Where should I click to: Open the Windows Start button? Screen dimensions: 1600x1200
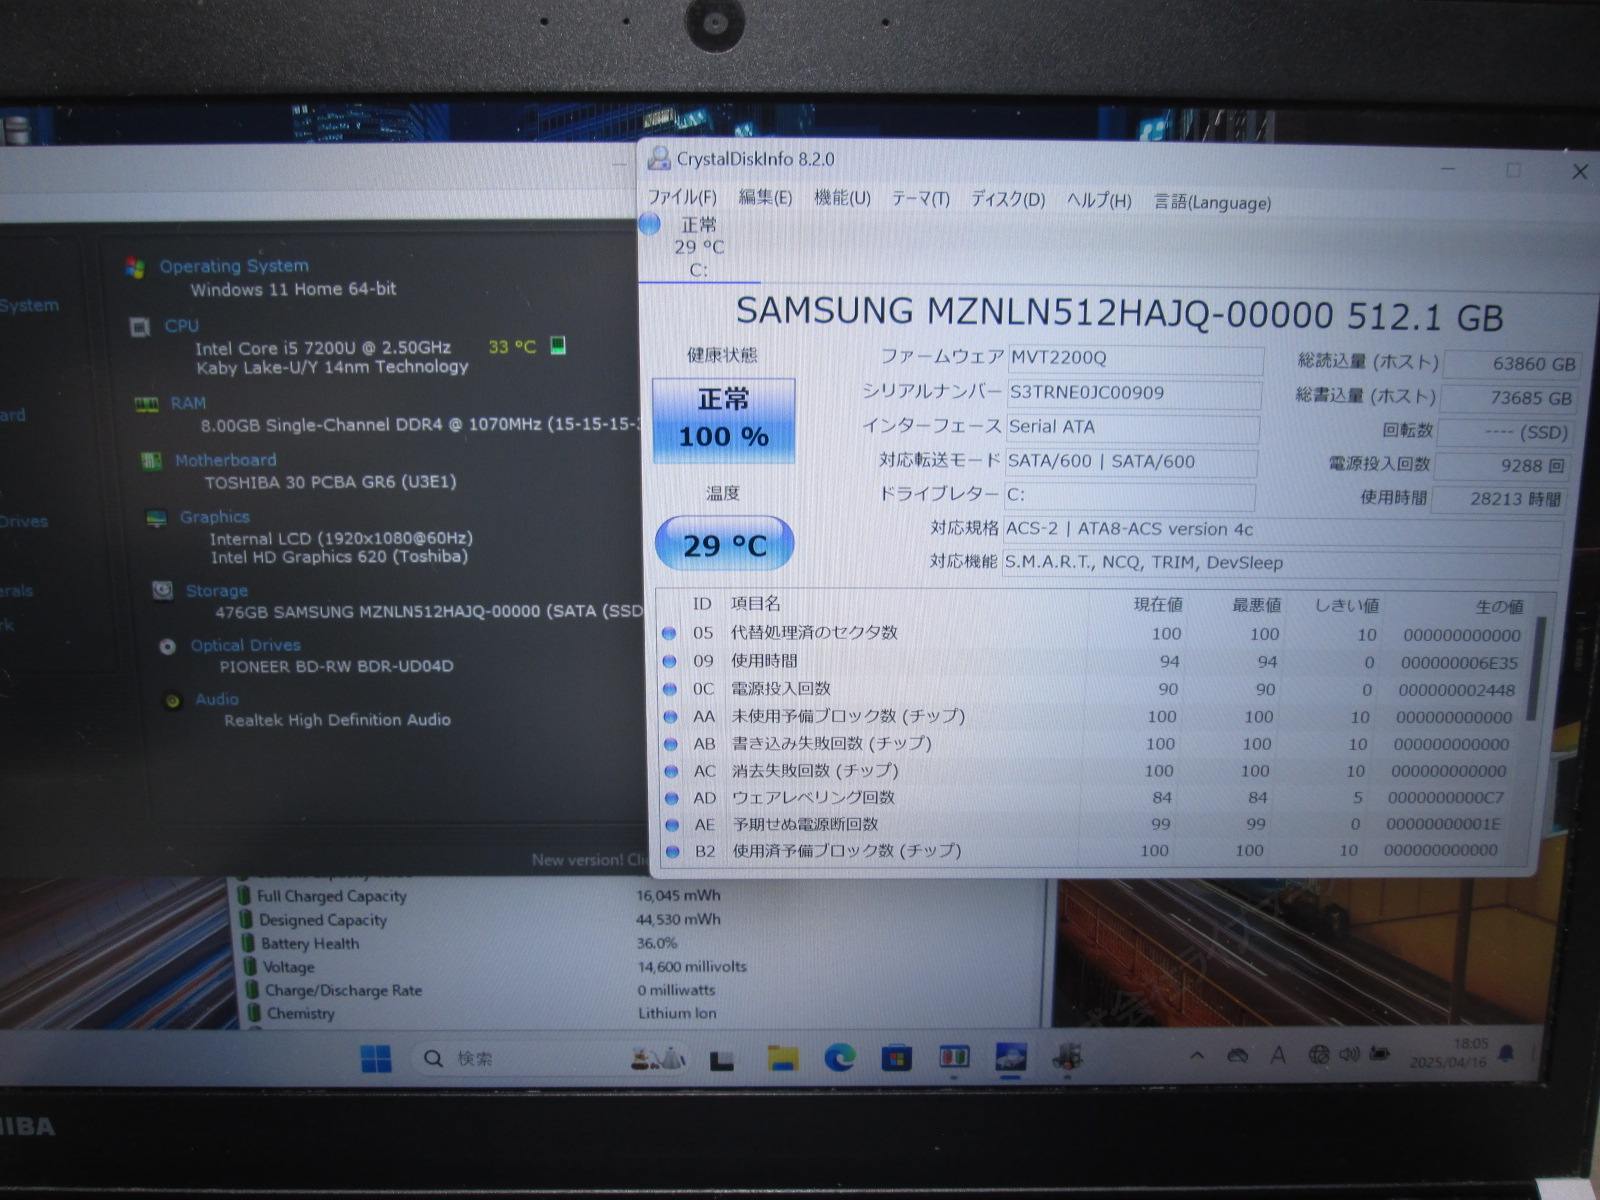pyautogui.click(x=376, y=1058)
